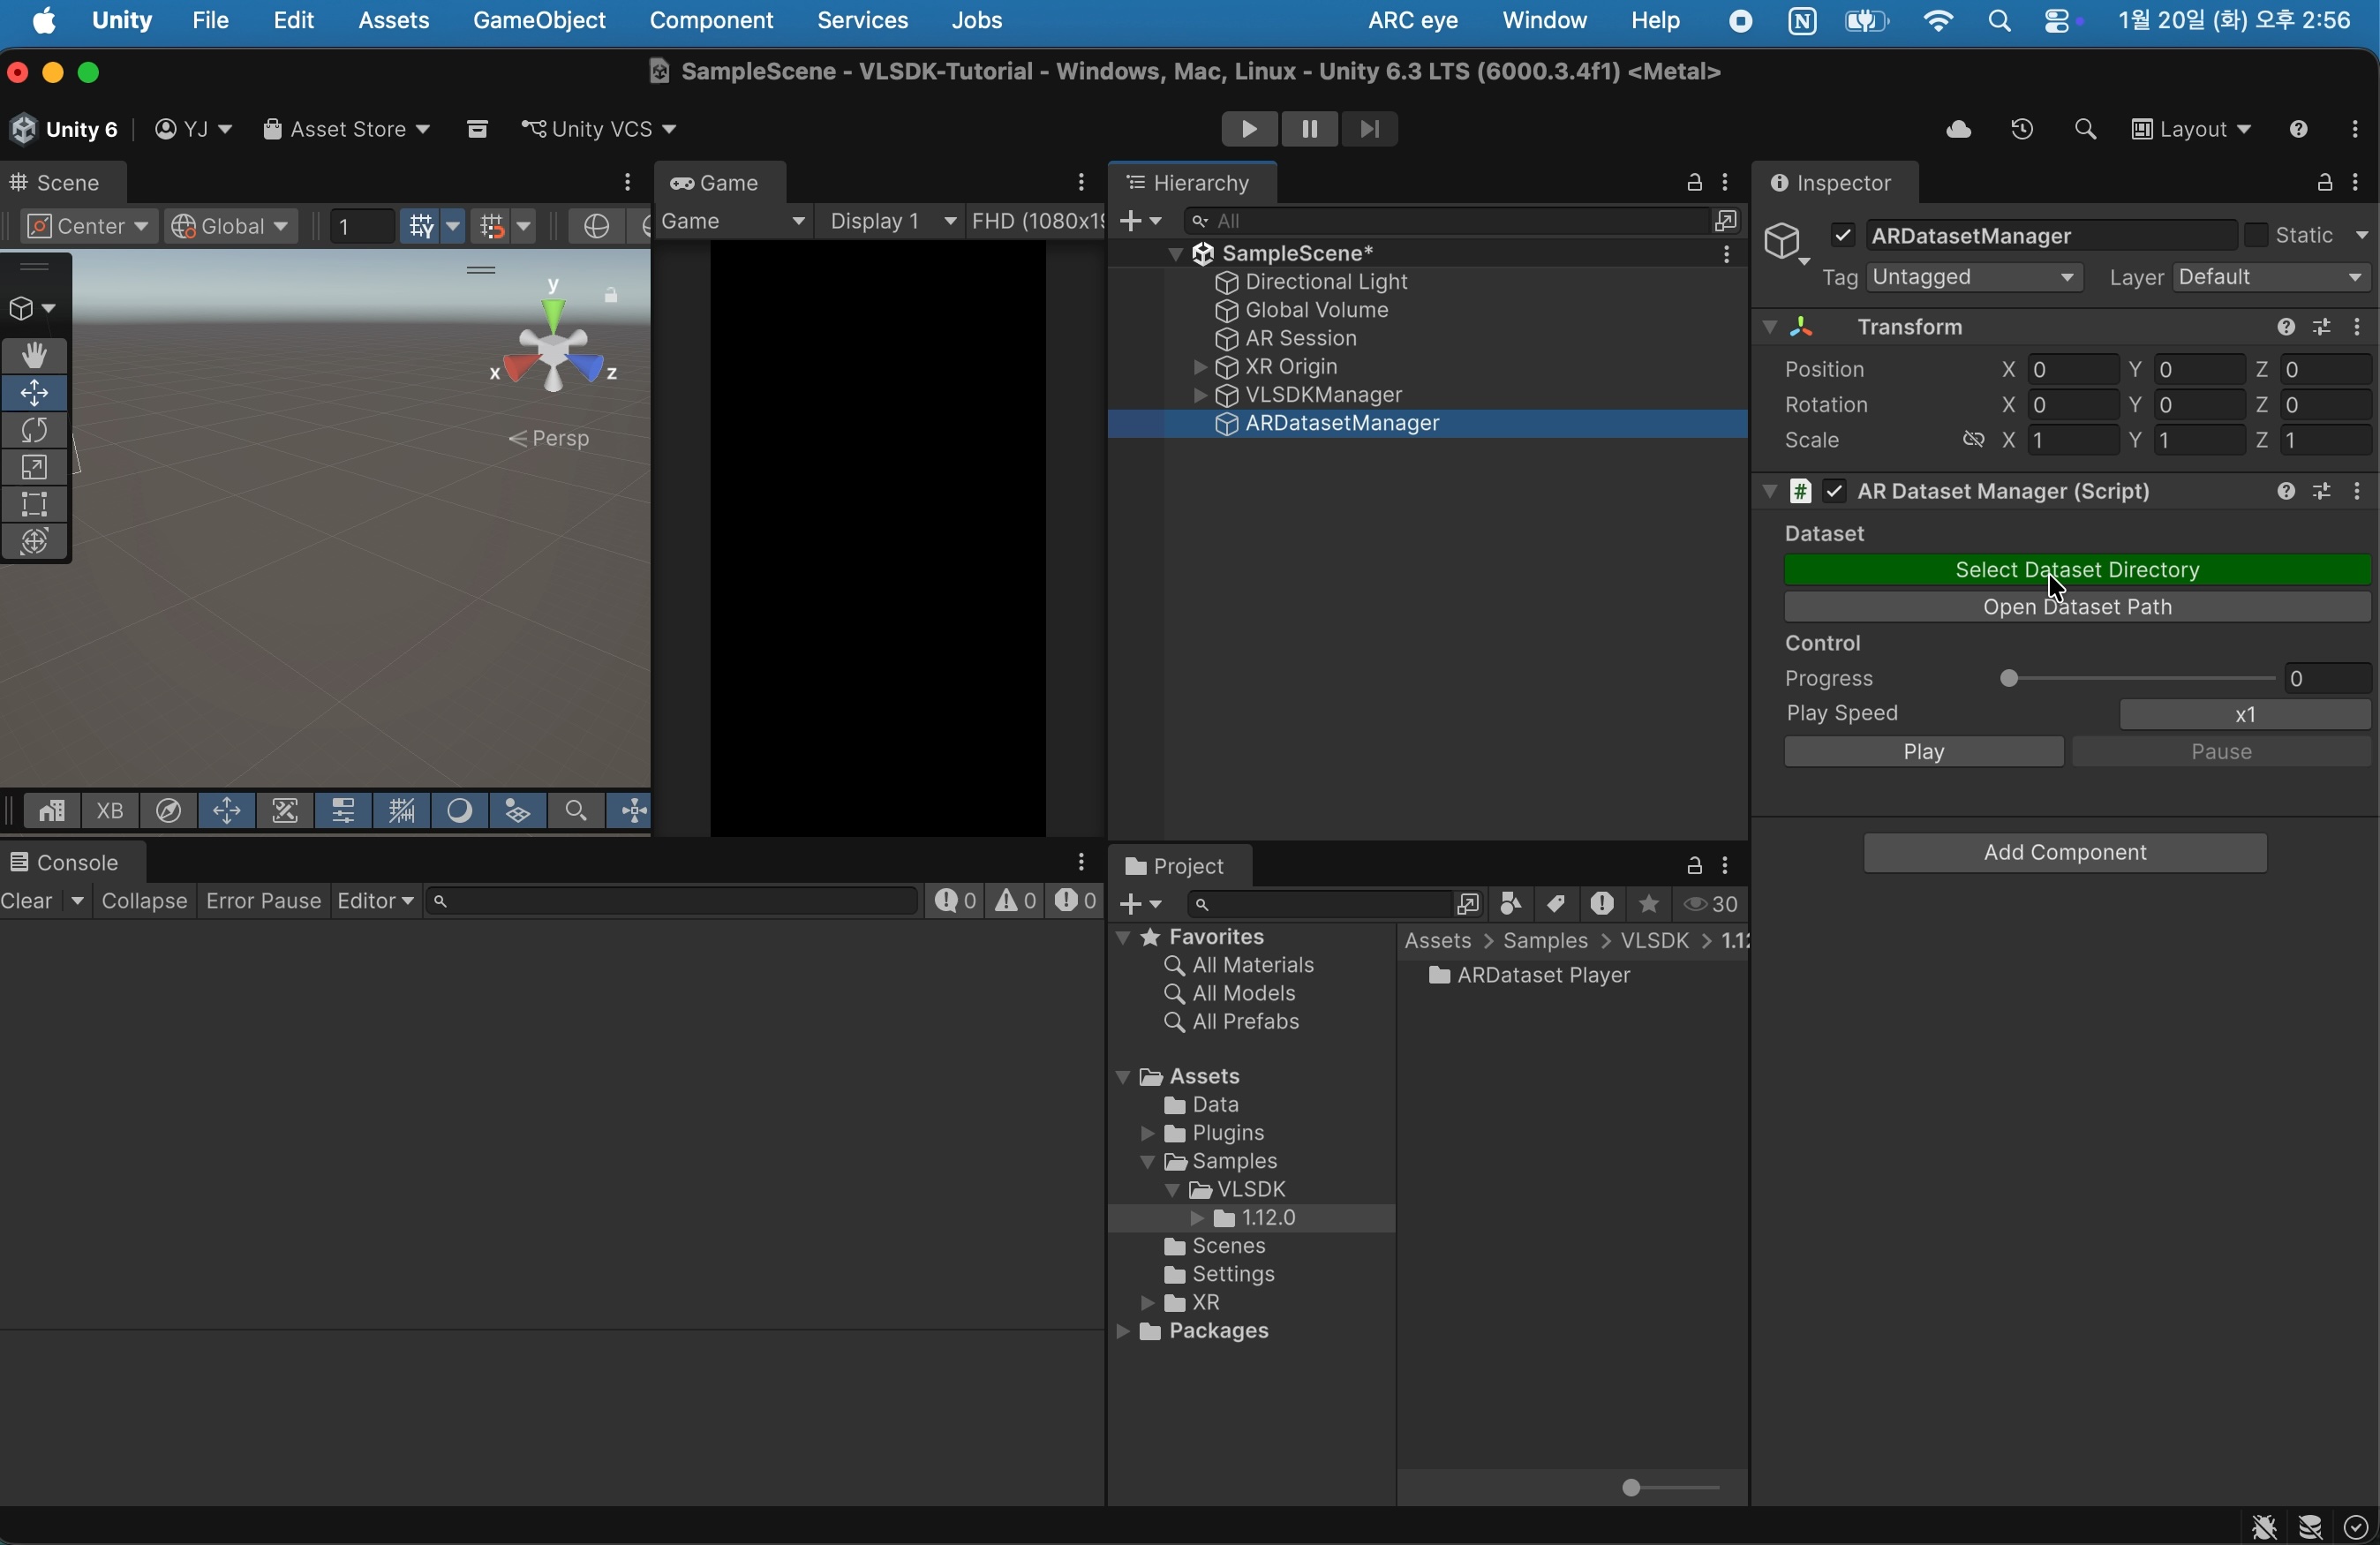Open the Undo History icon in toolbar
2380x1545 pixels.
[x=2022, y=130]
